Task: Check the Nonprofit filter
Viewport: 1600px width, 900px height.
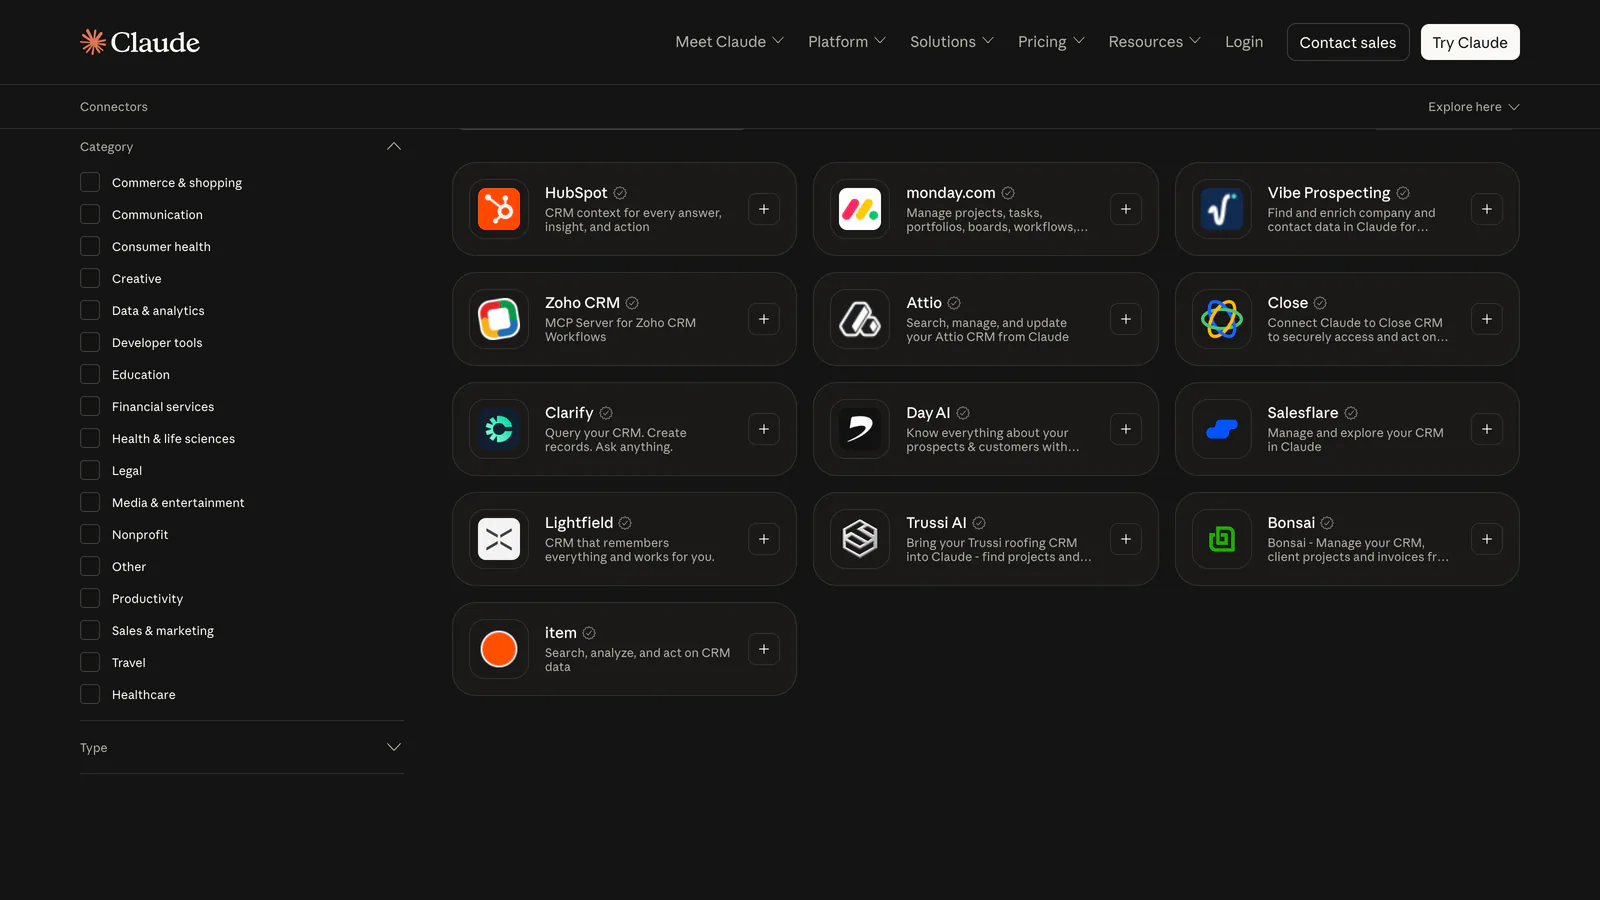Action: tap(90, 534)
